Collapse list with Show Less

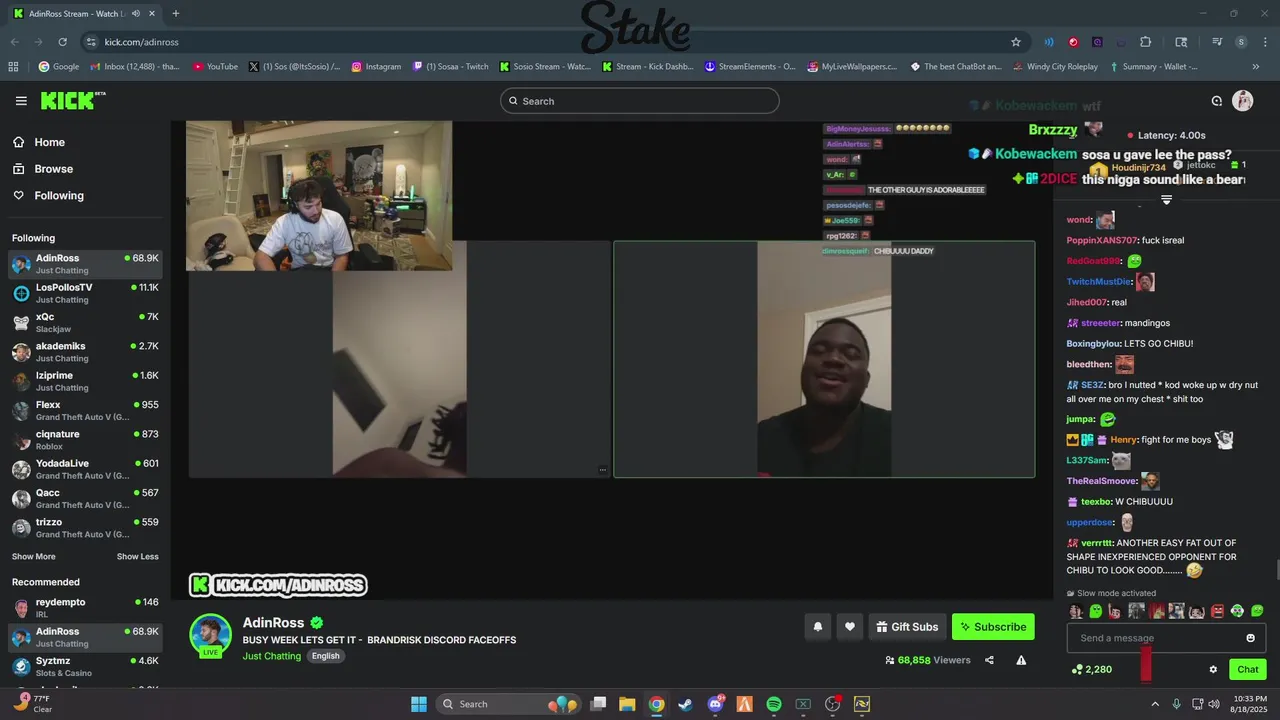coord(137,556)
